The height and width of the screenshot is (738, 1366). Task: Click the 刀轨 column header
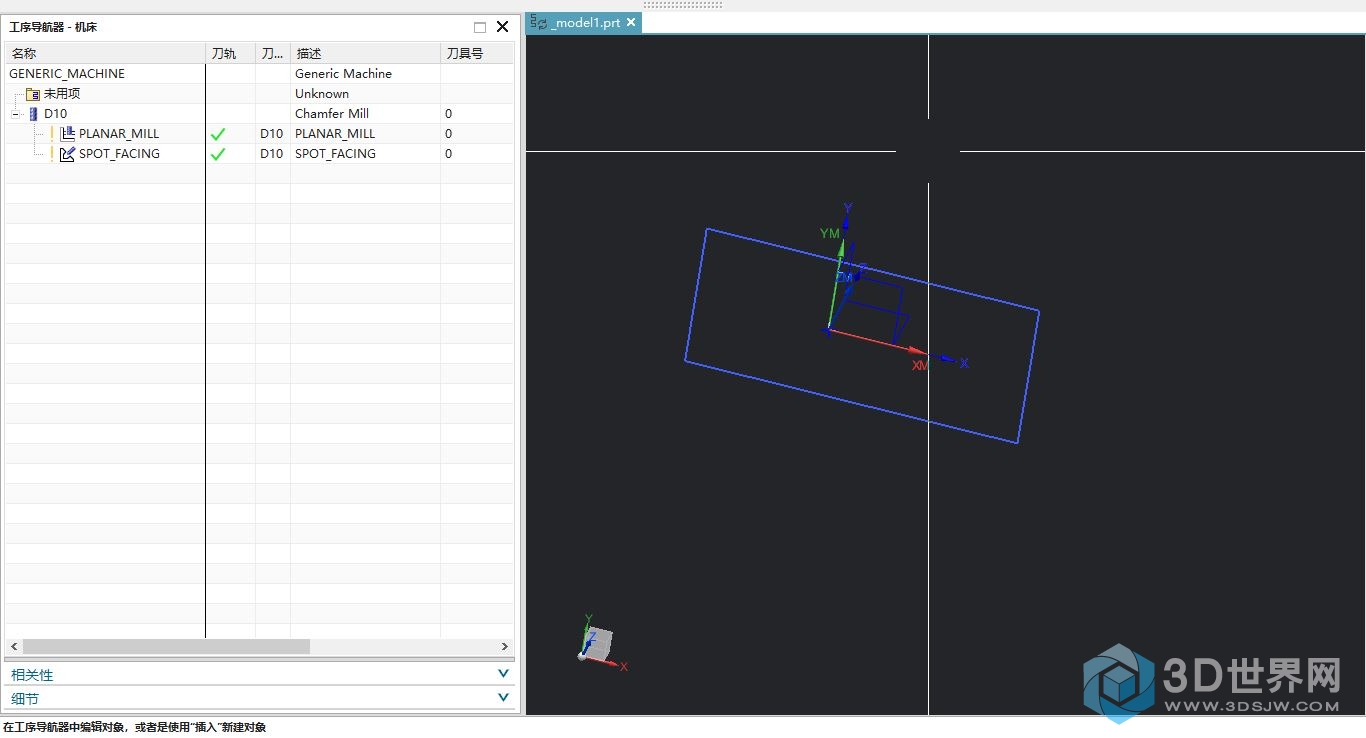(x=230, y=53)
